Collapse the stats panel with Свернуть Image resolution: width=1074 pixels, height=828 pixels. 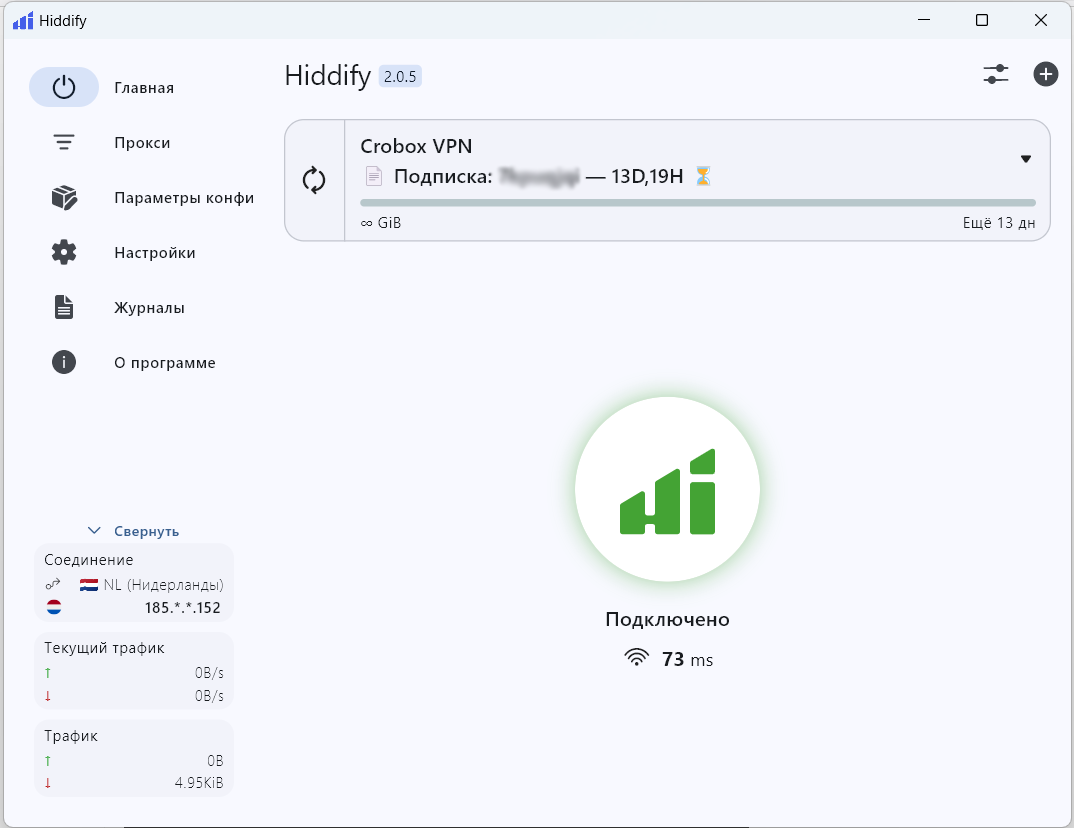[134, 531]
